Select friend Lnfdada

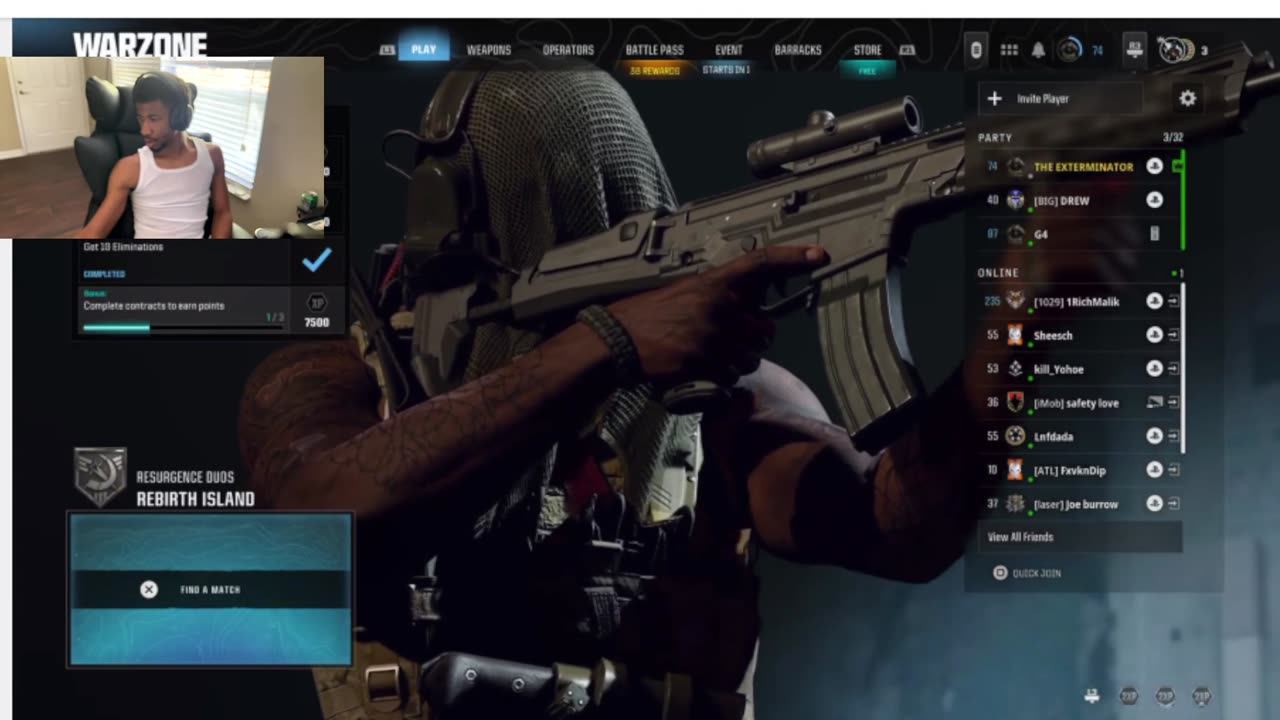pyautogui.click(x=1080, y=436)
